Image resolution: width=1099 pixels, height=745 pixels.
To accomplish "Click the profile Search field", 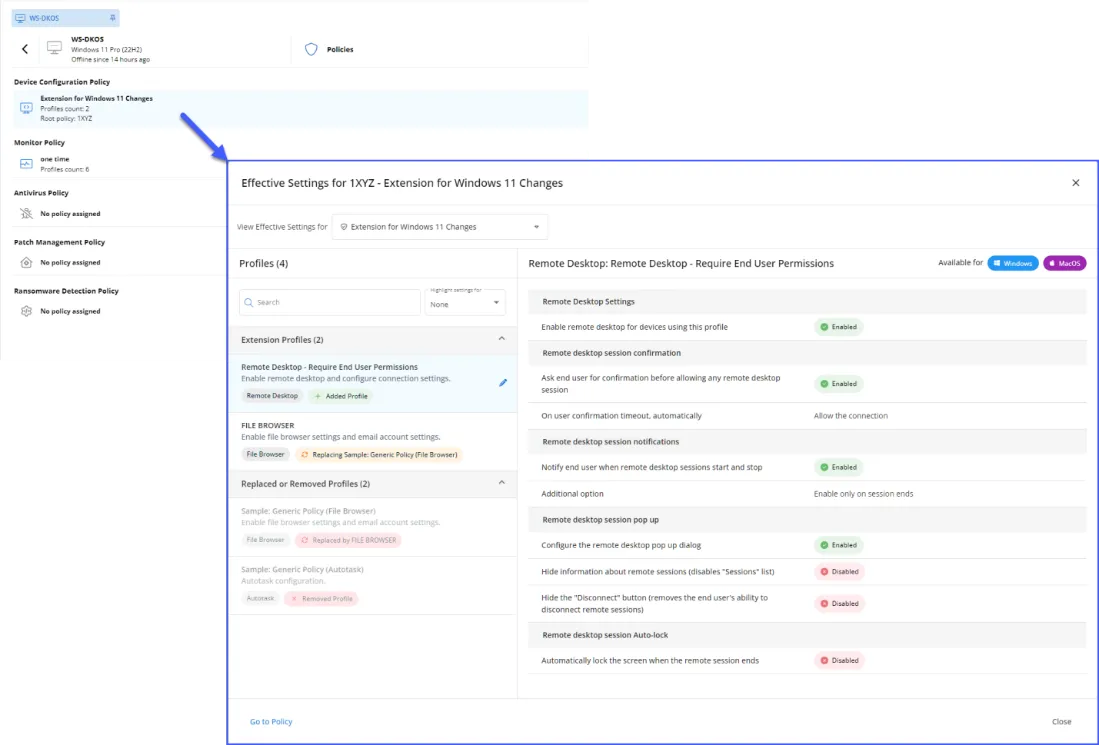I will pyautogui.click(x=330, y=302).
